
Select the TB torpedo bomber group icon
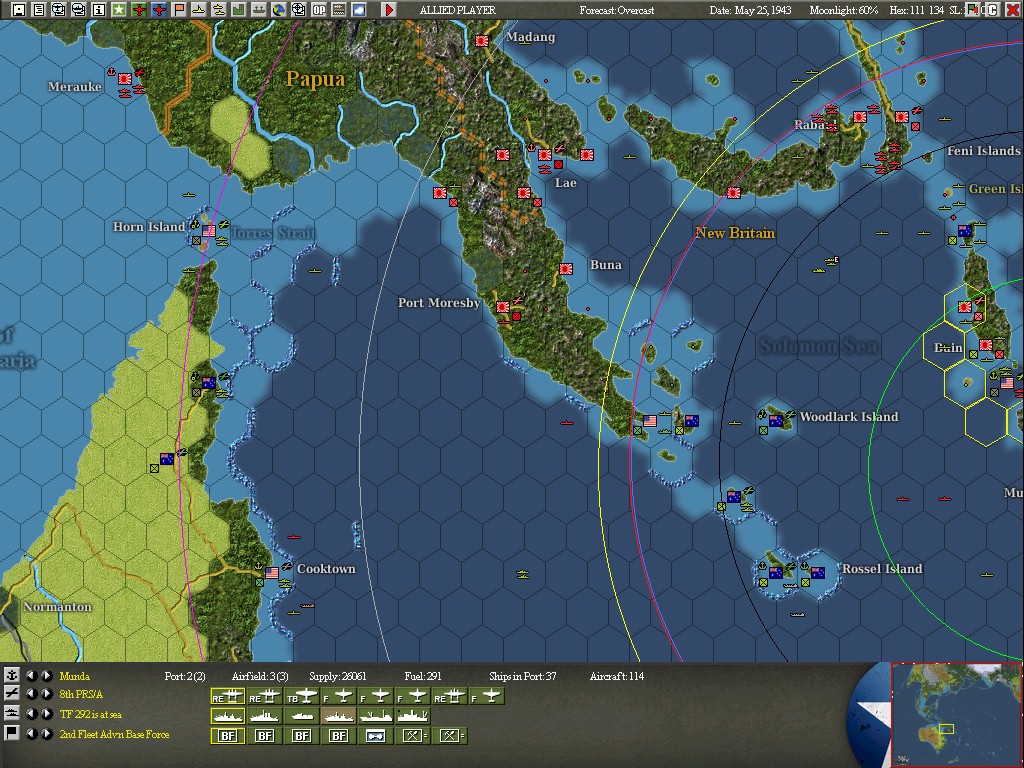[301, 697]
